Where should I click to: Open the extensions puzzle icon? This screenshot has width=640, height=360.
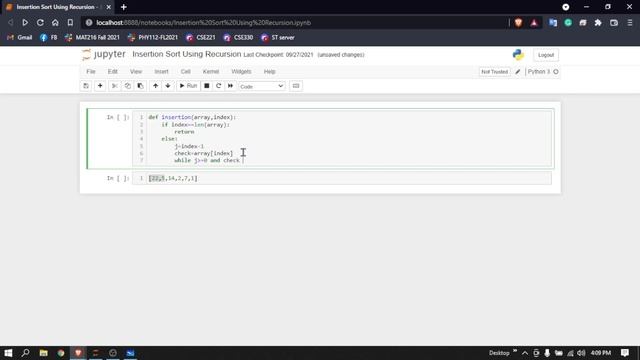point(598,23)
